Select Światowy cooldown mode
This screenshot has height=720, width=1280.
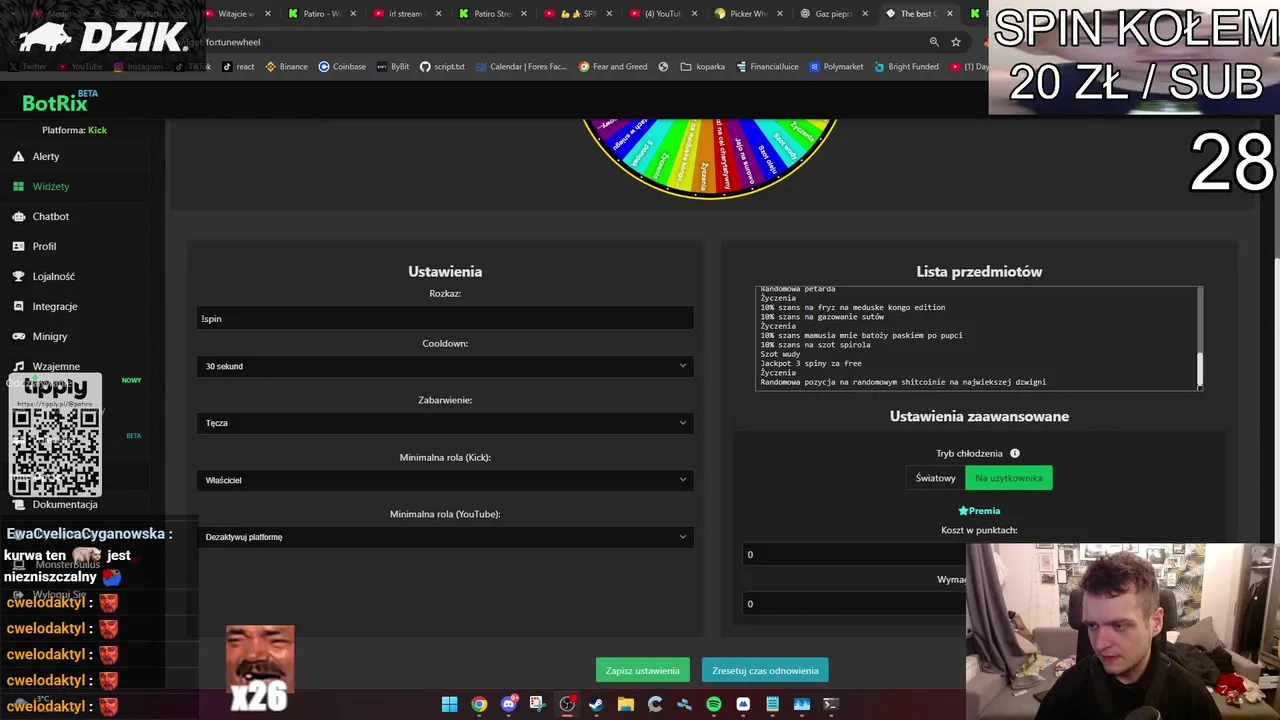[936, 478]
